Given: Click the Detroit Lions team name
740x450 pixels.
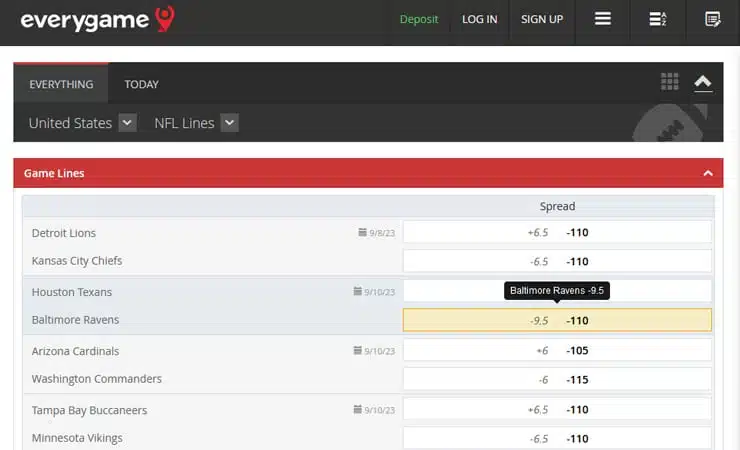Looking at the screenshot, I should point(64,233).
